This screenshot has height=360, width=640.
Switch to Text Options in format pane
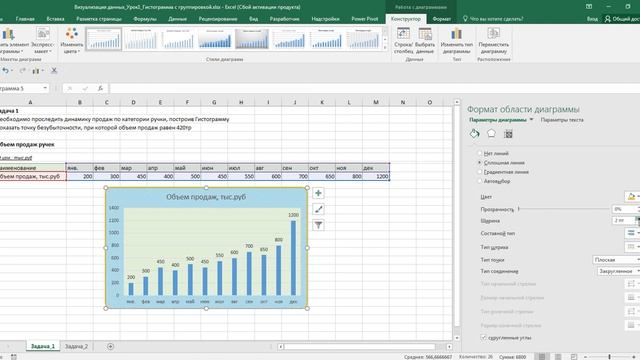[x=562, y=120]
